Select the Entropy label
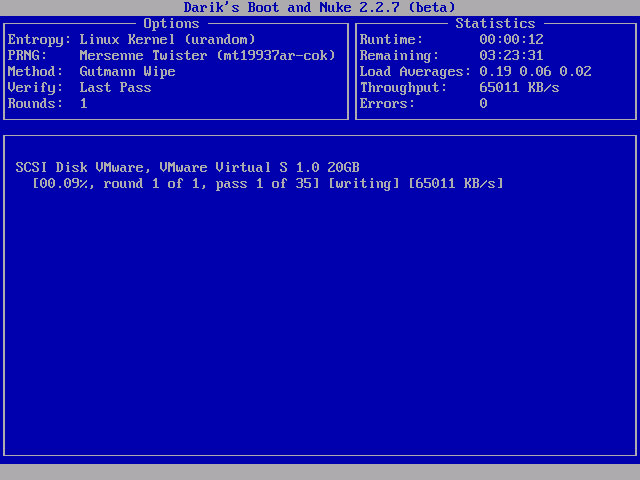This screenshot has height=480, width=640. tap(39, 40)
